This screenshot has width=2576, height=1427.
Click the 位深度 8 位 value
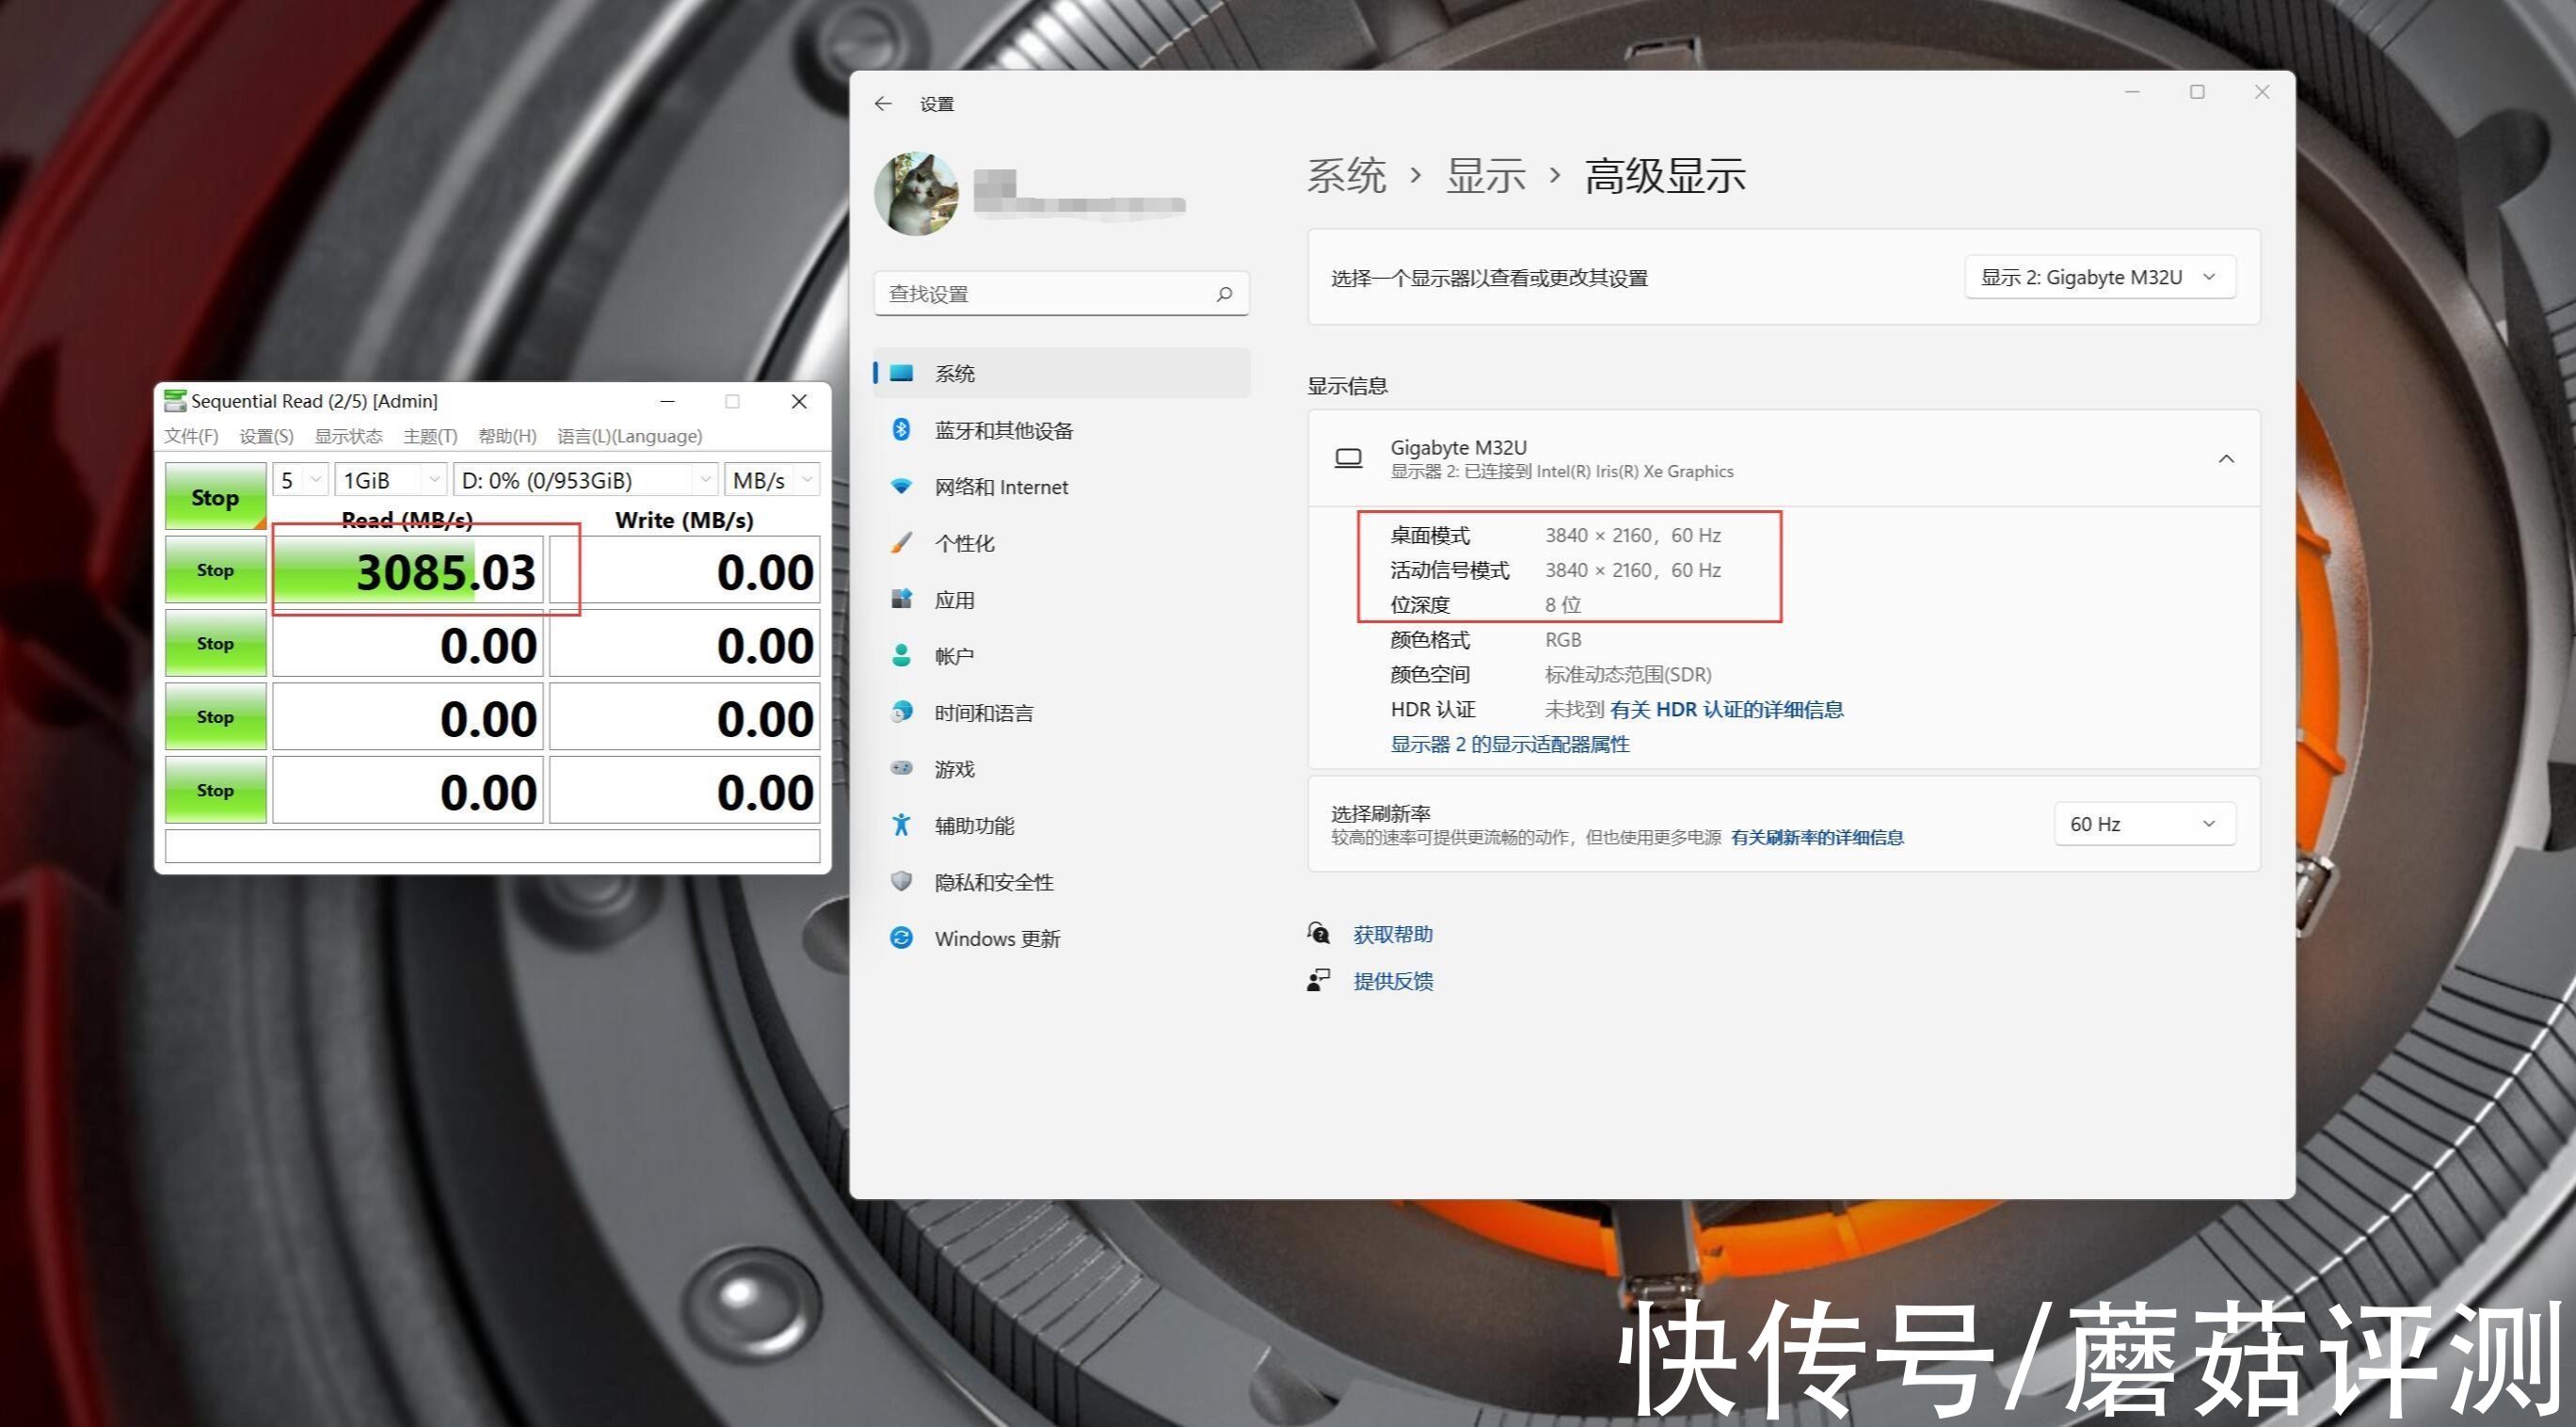[x=1563, y=604]
